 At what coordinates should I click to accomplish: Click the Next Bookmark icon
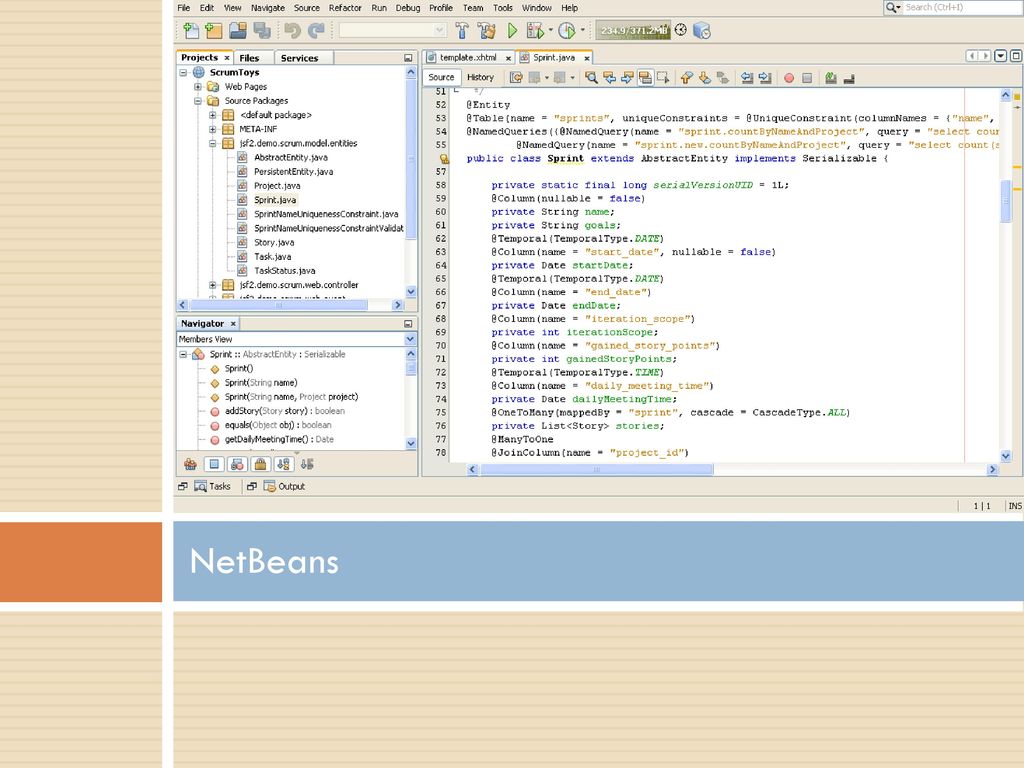pyautogui.click(x=705, y=78)
